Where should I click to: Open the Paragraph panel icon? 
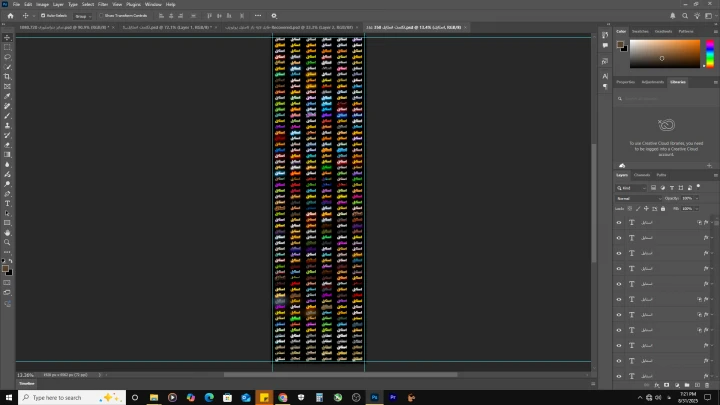coord(605,86)
